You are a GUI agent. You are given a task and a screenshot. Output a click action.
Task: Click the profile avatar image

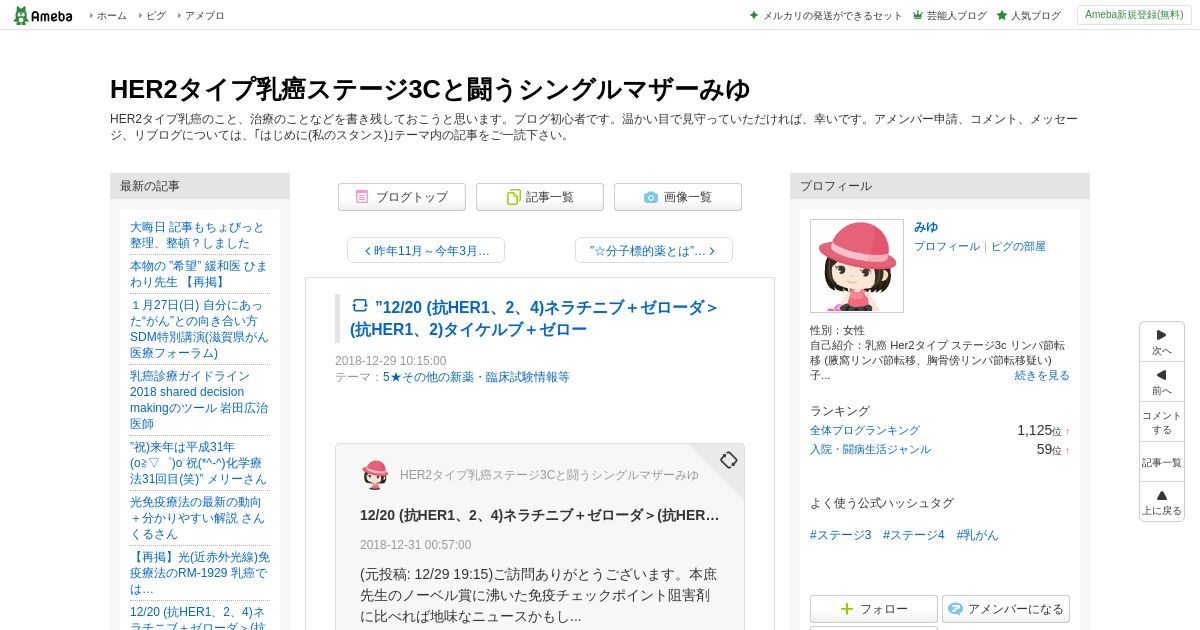click(x=857, y=266)
